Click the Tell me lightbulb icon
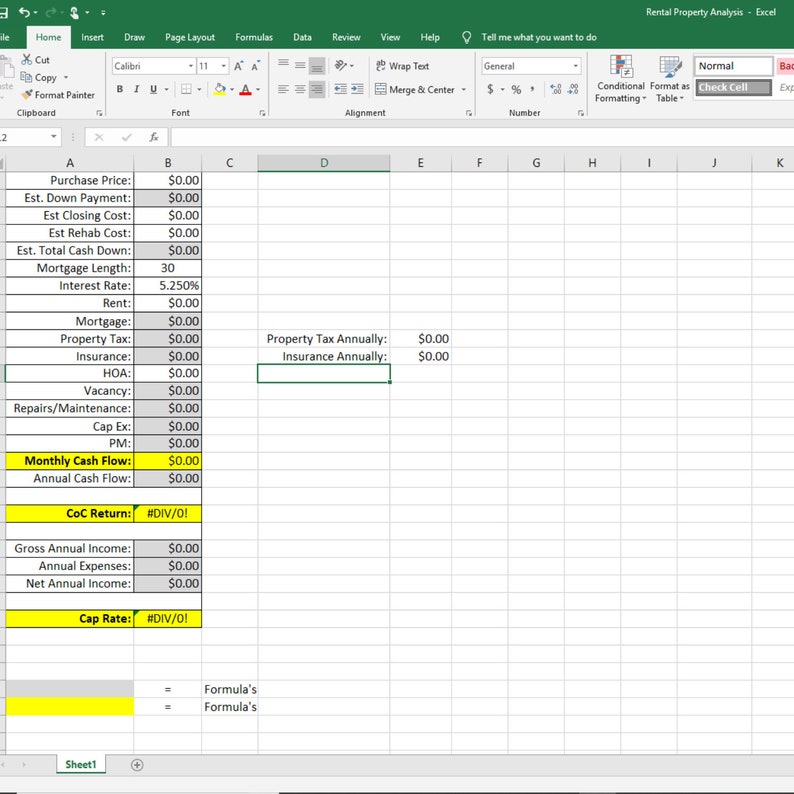 466,37
